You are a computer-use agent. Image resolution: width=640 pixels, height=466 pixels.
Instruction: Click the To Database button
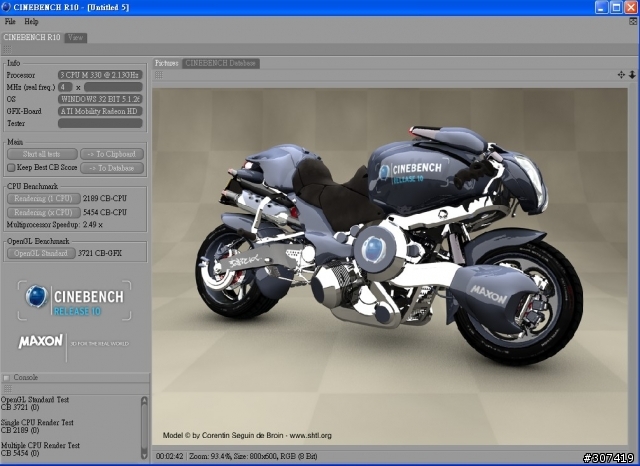112,168
